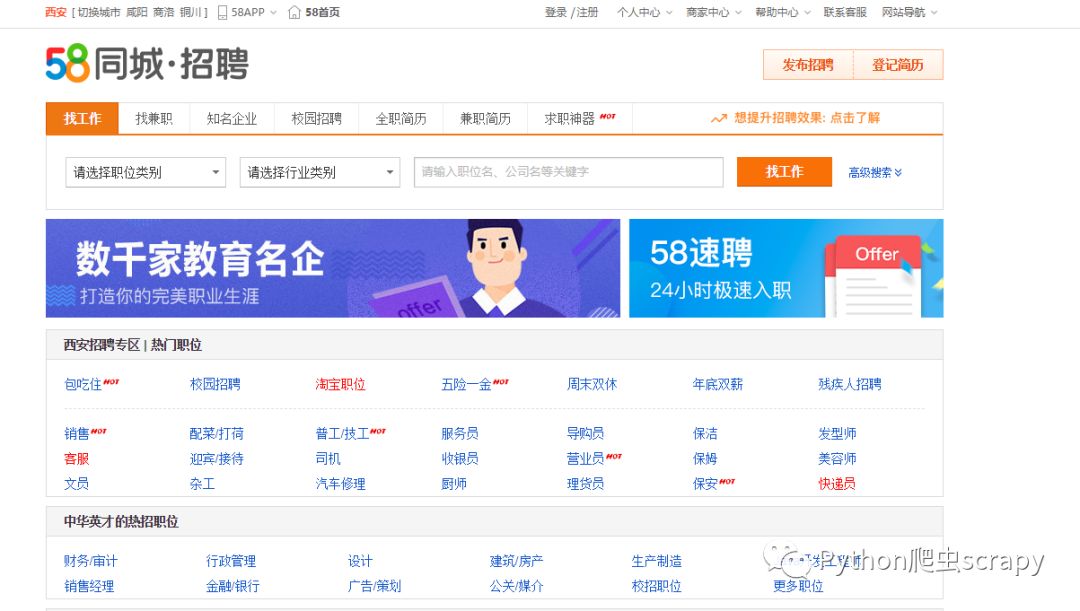Open the 请选择职位类别 dropdown
Screen dimensions: 1080x611
[x=145, y=172]
